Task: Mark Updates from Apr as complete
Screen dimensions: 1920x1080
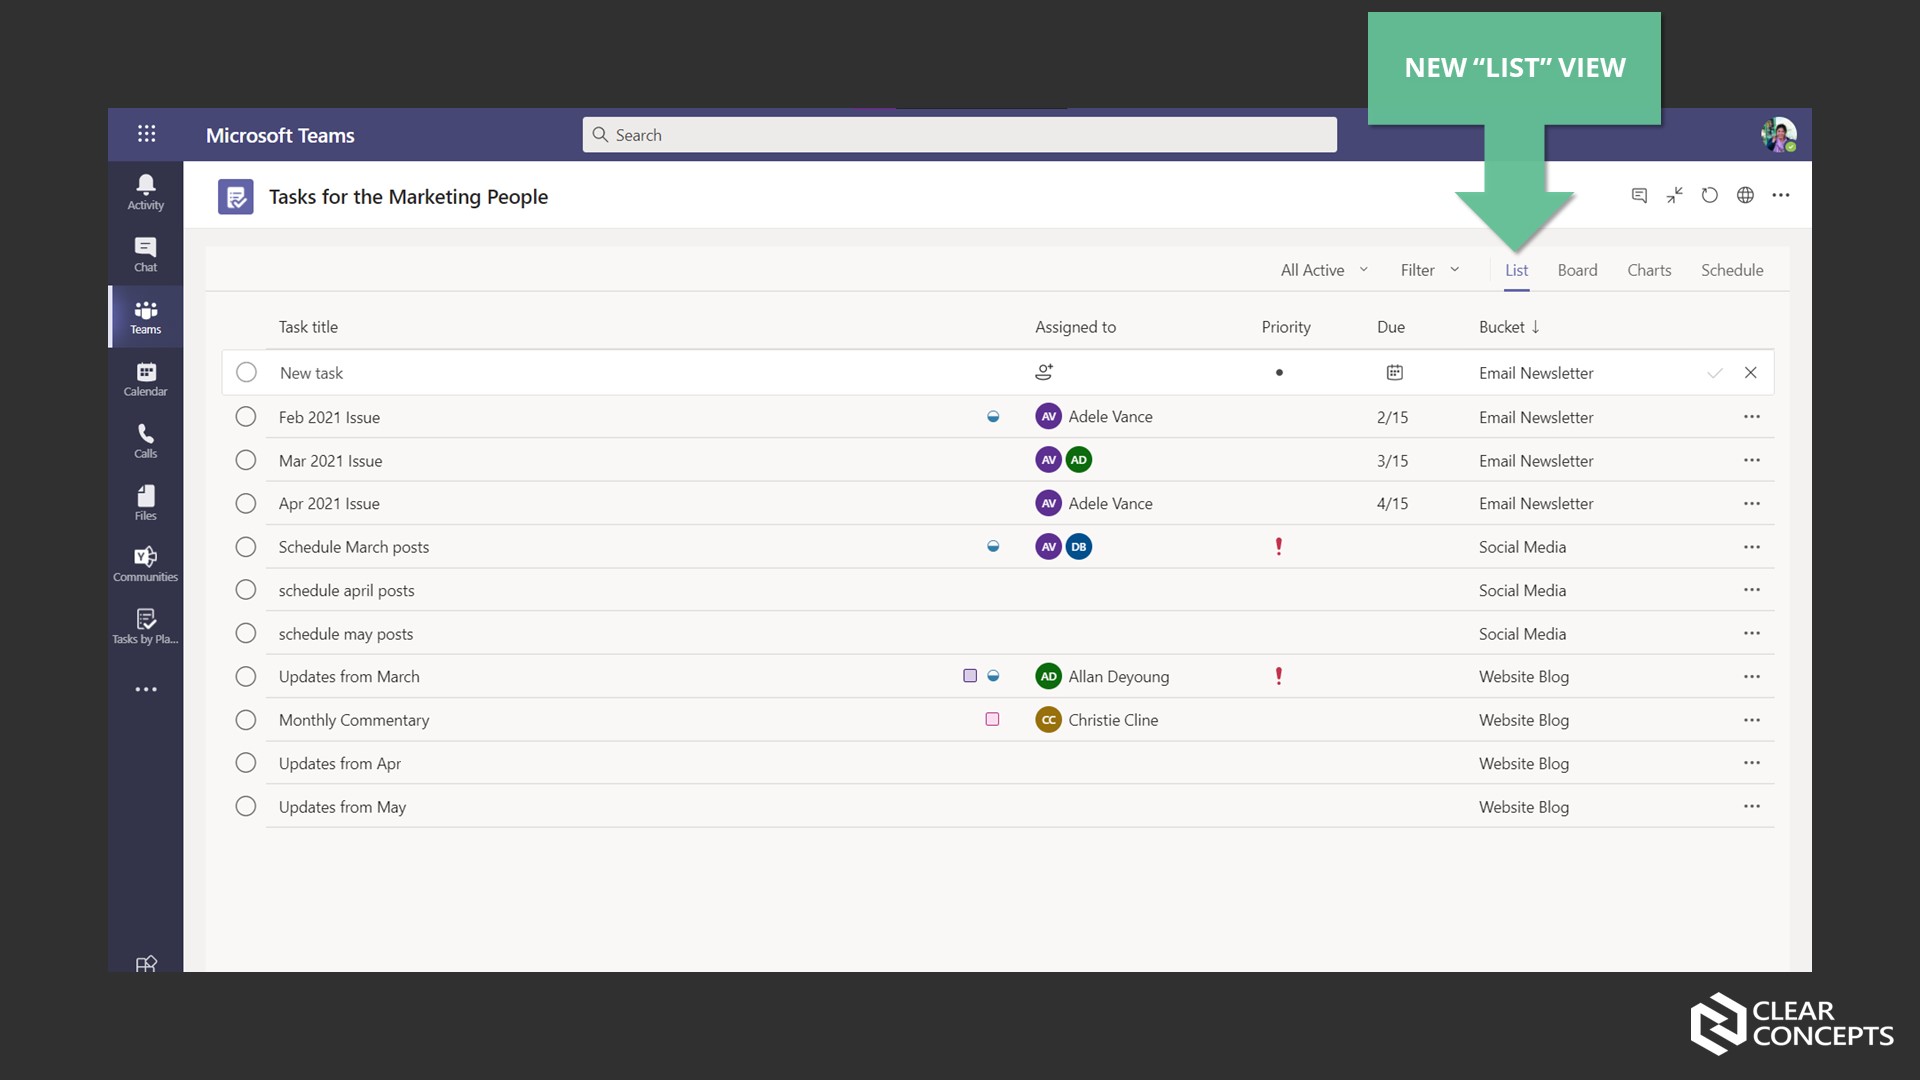Action: coord(246,763)
